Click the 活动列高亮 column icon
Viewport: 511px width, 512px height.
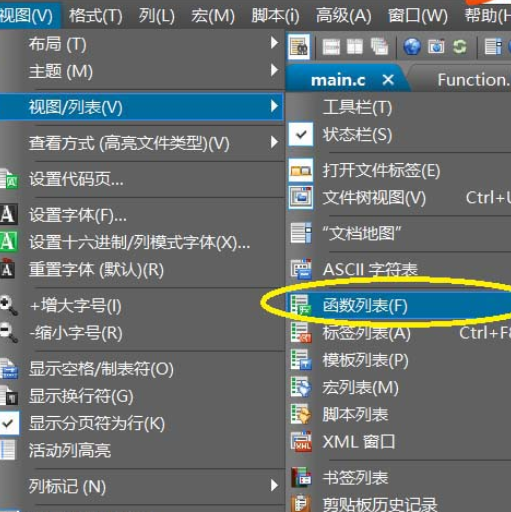tap(8, 450)
